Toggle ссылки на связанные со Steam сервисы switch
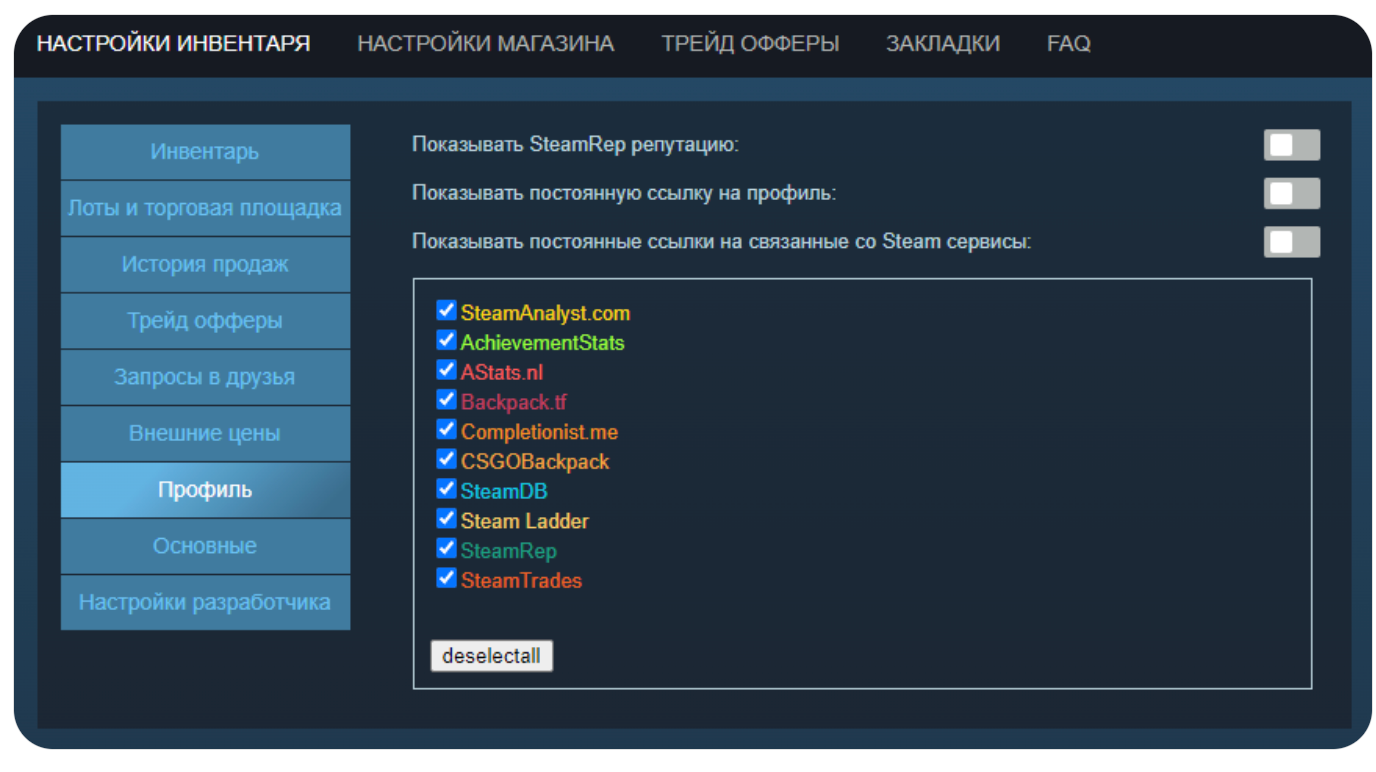Screen dimensions: 1376x772 pos(1292,242)
